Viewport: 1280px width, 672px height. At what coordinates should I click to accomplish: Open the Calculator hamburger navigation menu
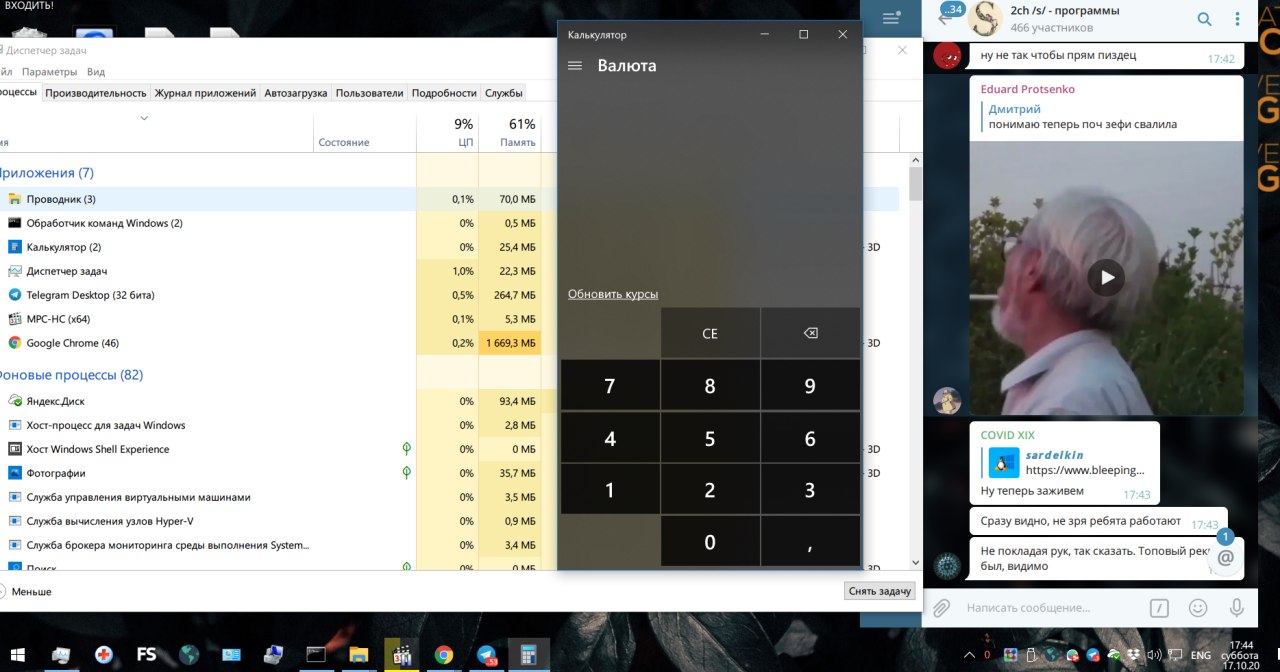[x=575, y=66]
